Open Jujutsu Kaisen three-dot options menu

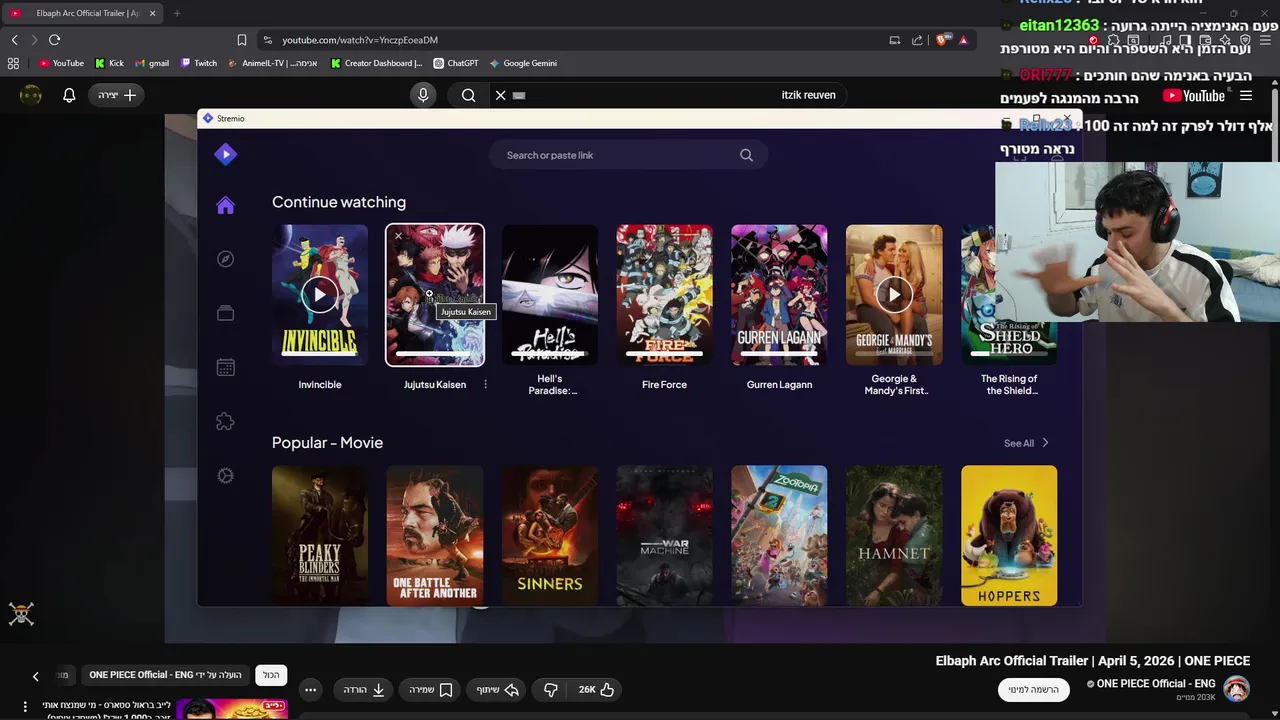(485, 384)
